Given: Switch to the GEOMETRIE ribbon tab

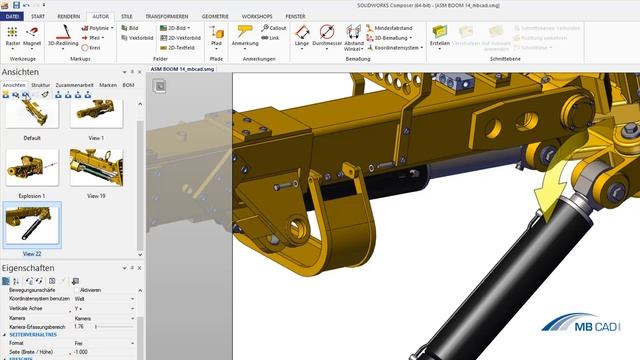Looking at the screenshot, I should coord(215,16).
